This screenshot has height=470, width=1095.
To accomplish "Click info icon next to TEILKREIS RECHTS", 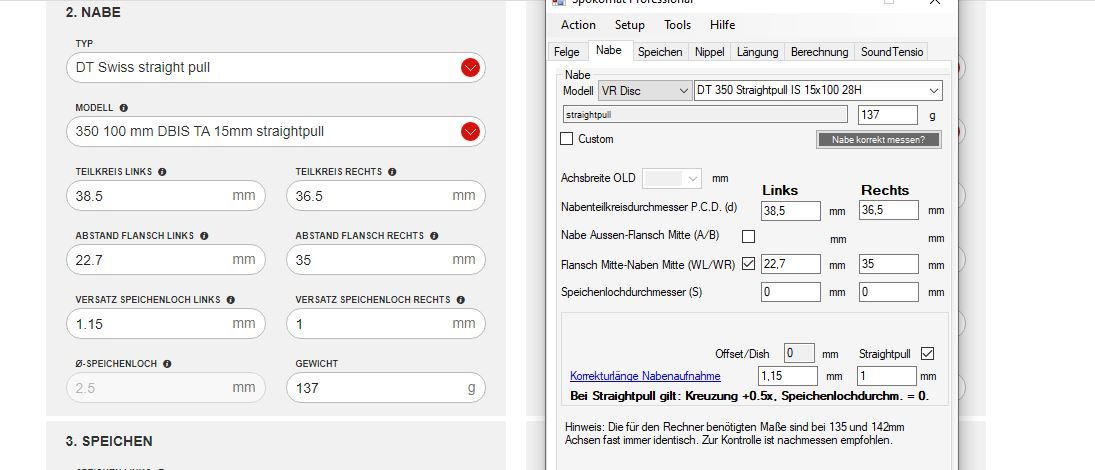I will (392, 172).
